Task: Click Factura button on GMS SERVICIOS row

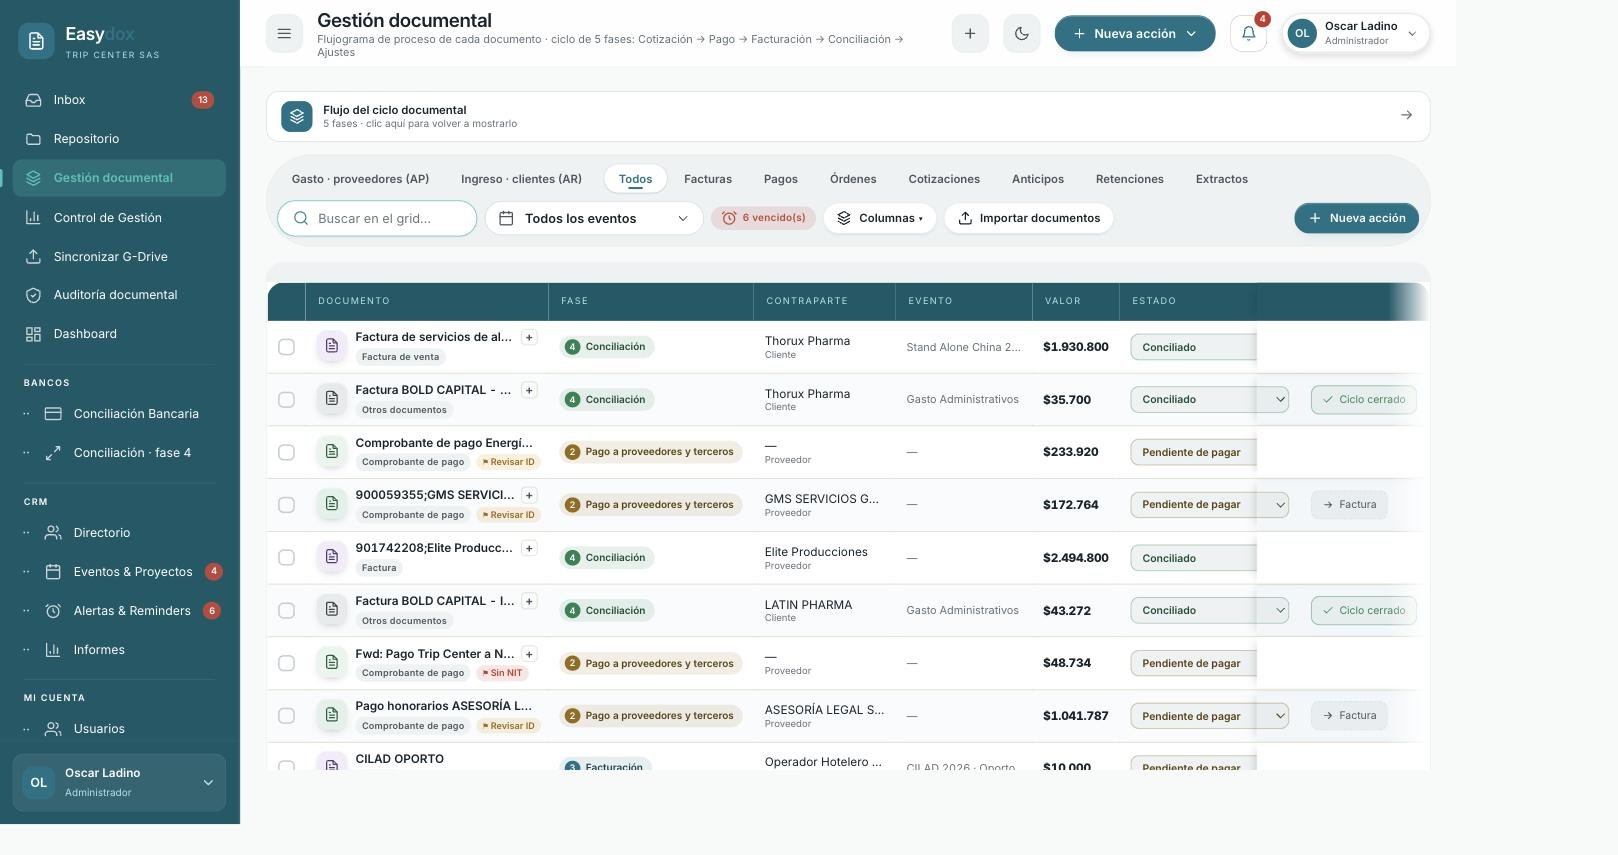Action: pyautogui.click(x=1349, y=505)
